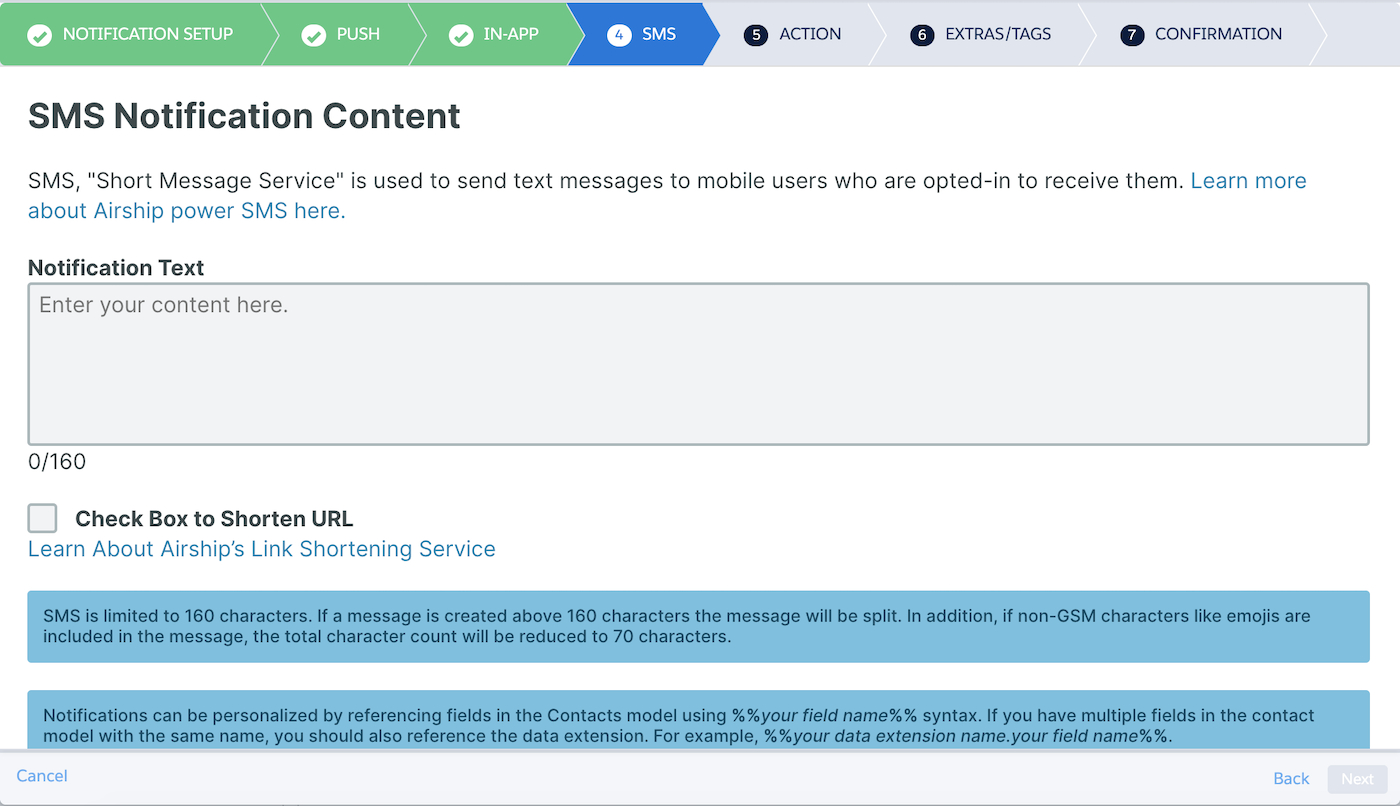Viewport: 1400px width, 806px height.
Task: Click the 0/160 character counter
Action: coord(57,462)
